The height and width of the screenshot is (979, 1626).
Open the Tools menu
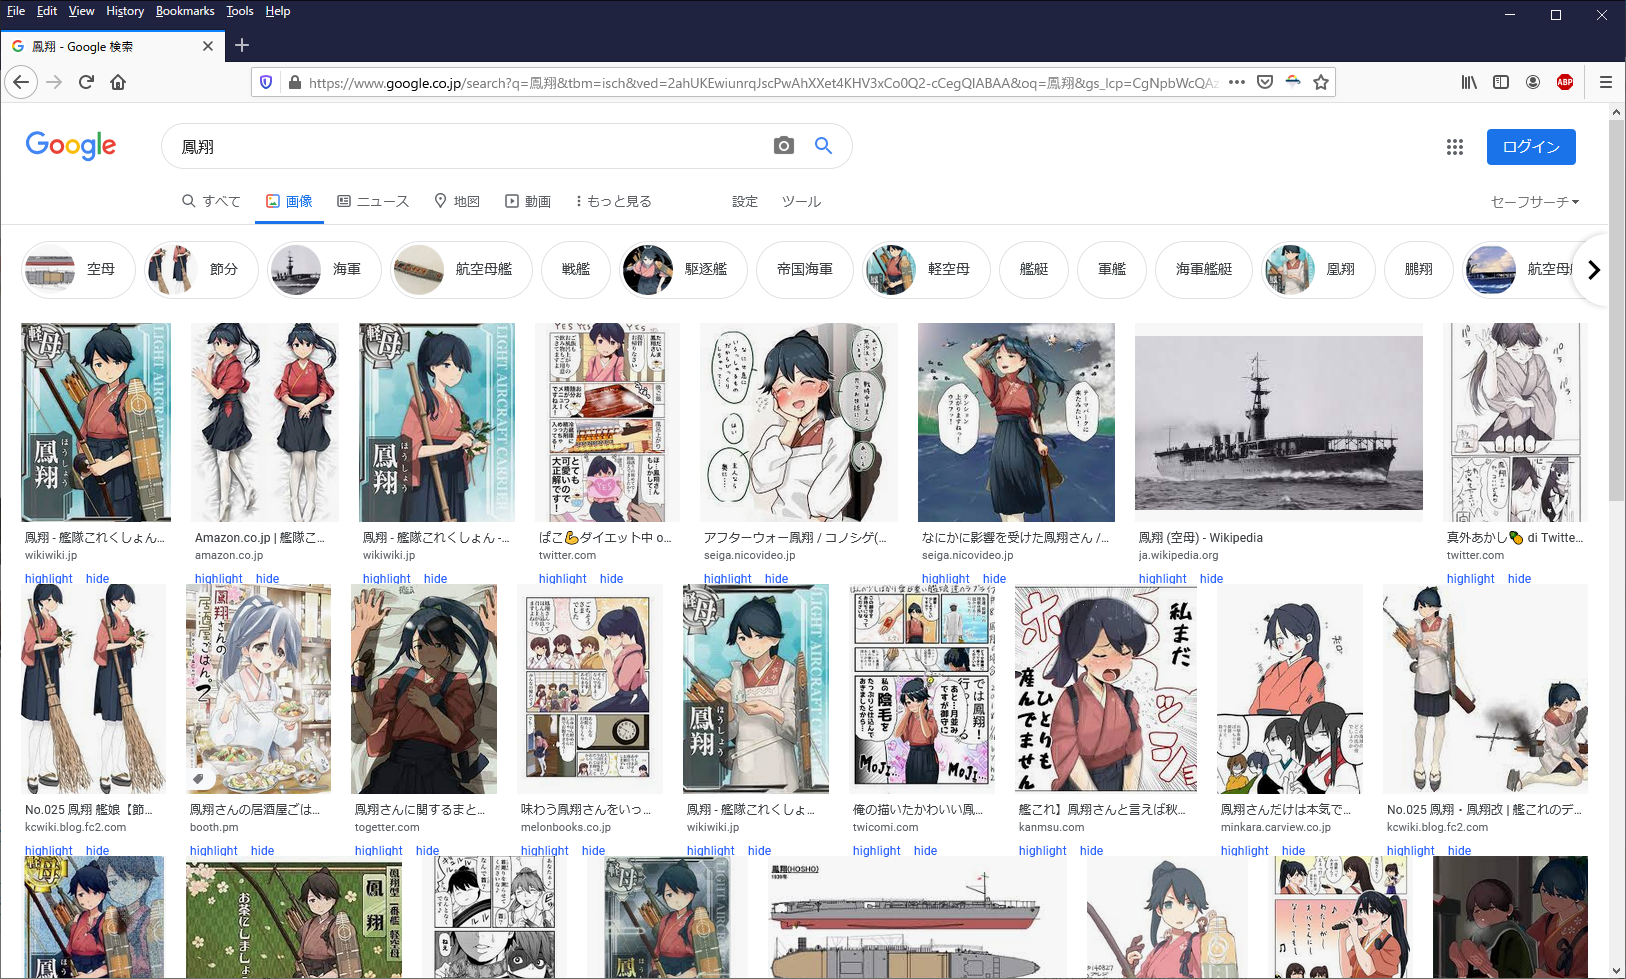click(240, 11)
